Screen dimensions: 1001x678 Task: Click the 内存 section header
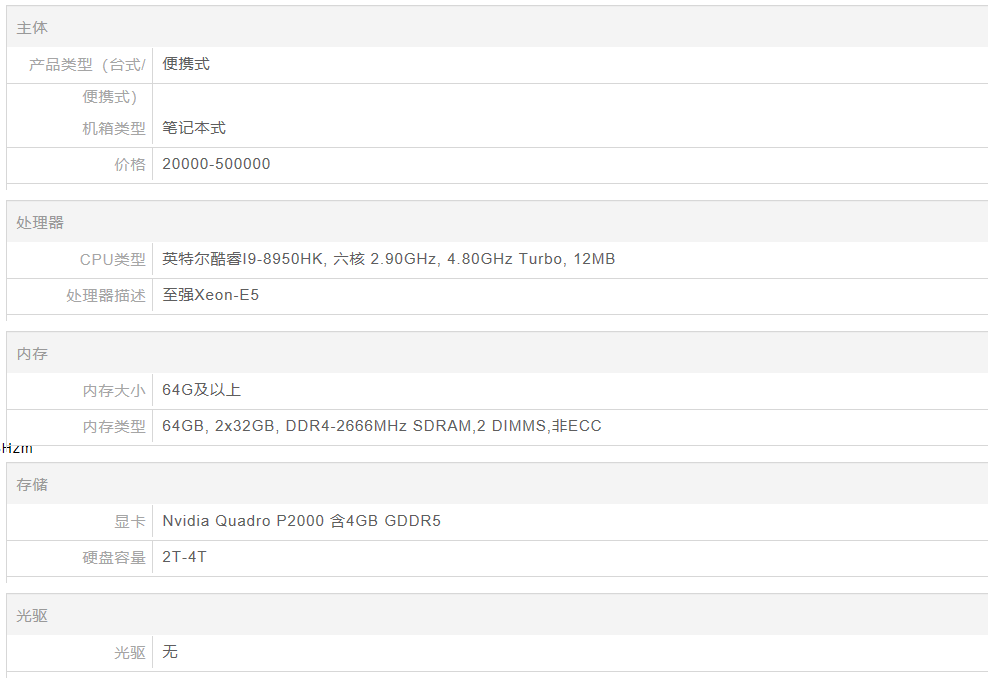point(32,354)
